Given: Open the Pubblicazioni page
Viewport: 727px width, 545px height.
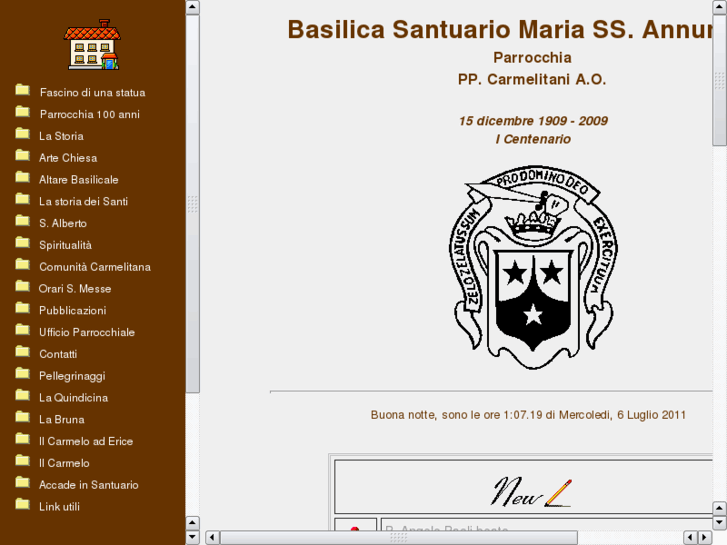Looking at the screenshot, I should point(73,310).
